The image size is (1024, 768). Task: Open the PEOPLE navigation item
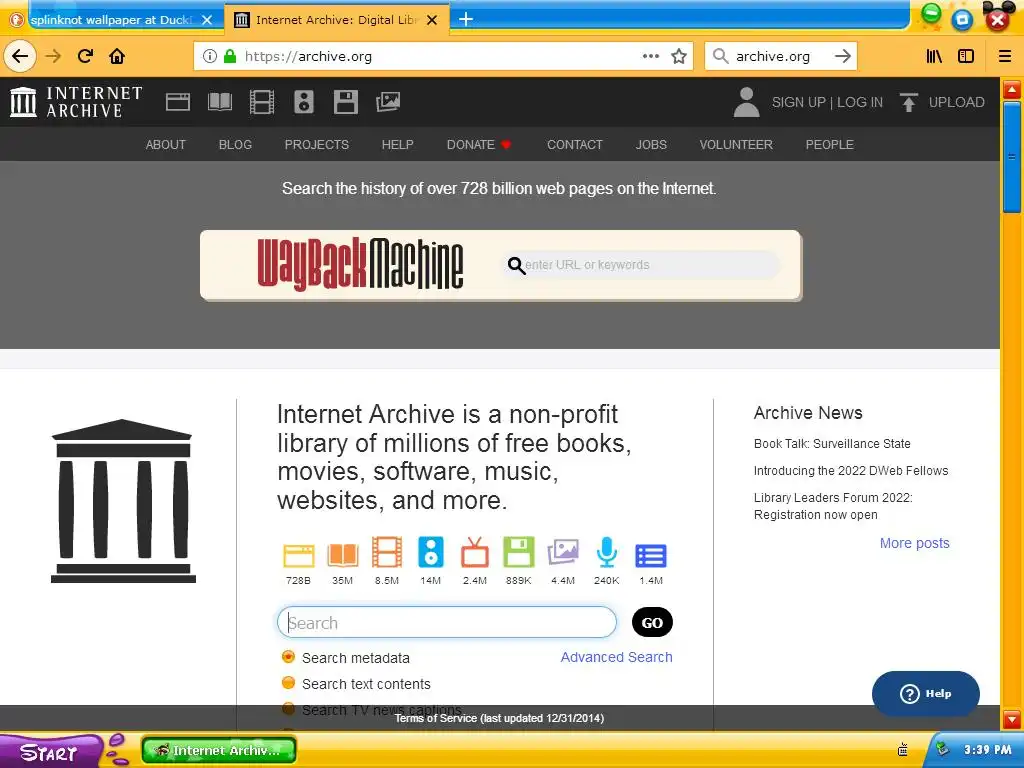(829, 144)
